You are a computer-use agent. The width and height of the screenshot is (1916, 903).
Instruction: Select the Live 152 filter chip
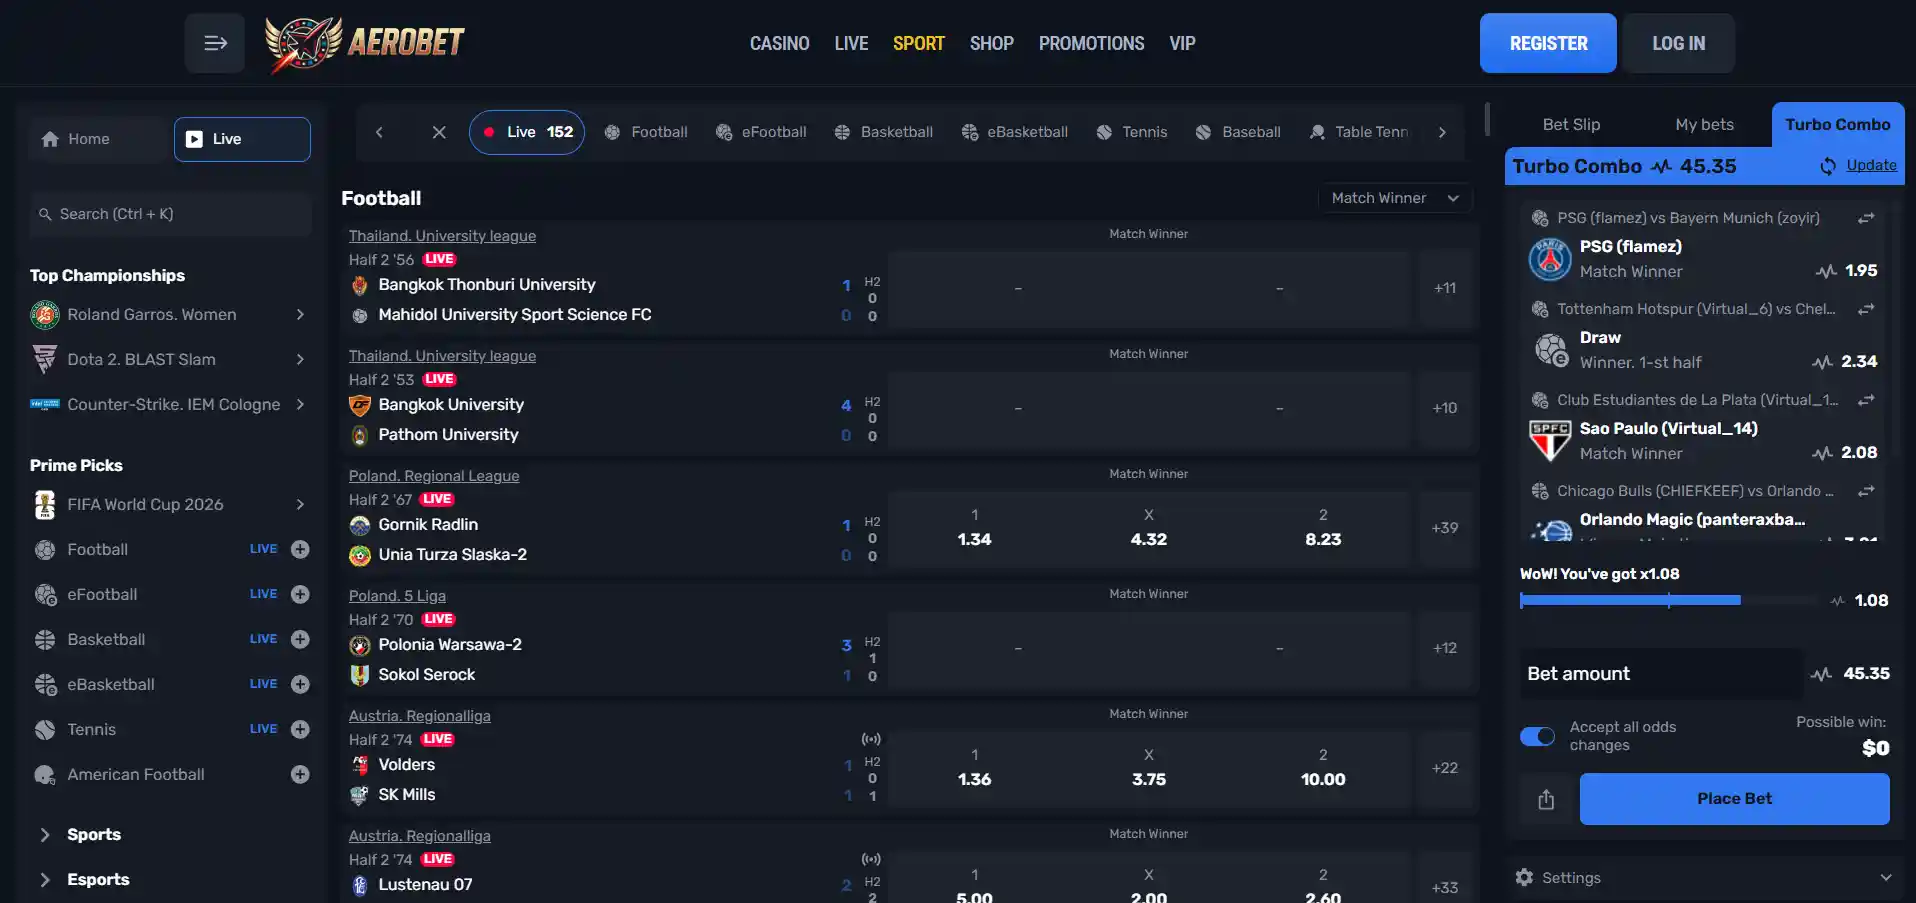coord(527,132)
